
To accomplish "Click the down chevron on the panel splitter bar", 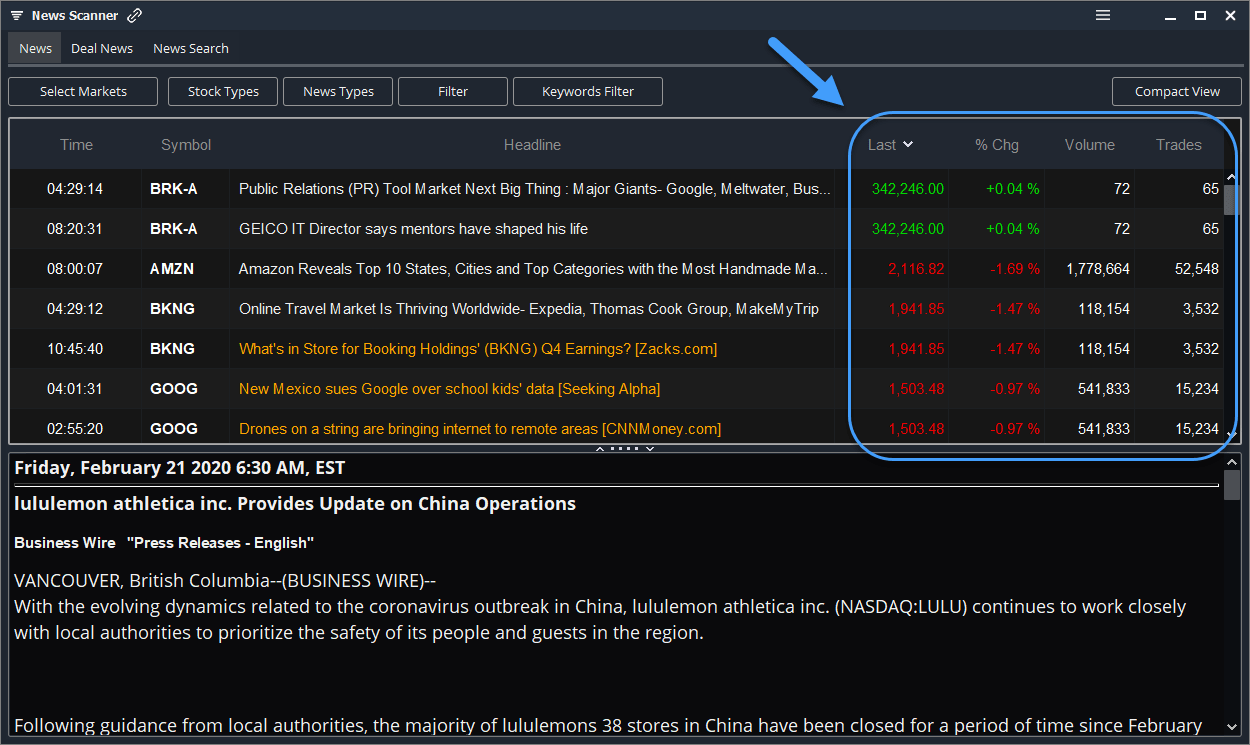I will pyautogui.click(x=650, y=448).
